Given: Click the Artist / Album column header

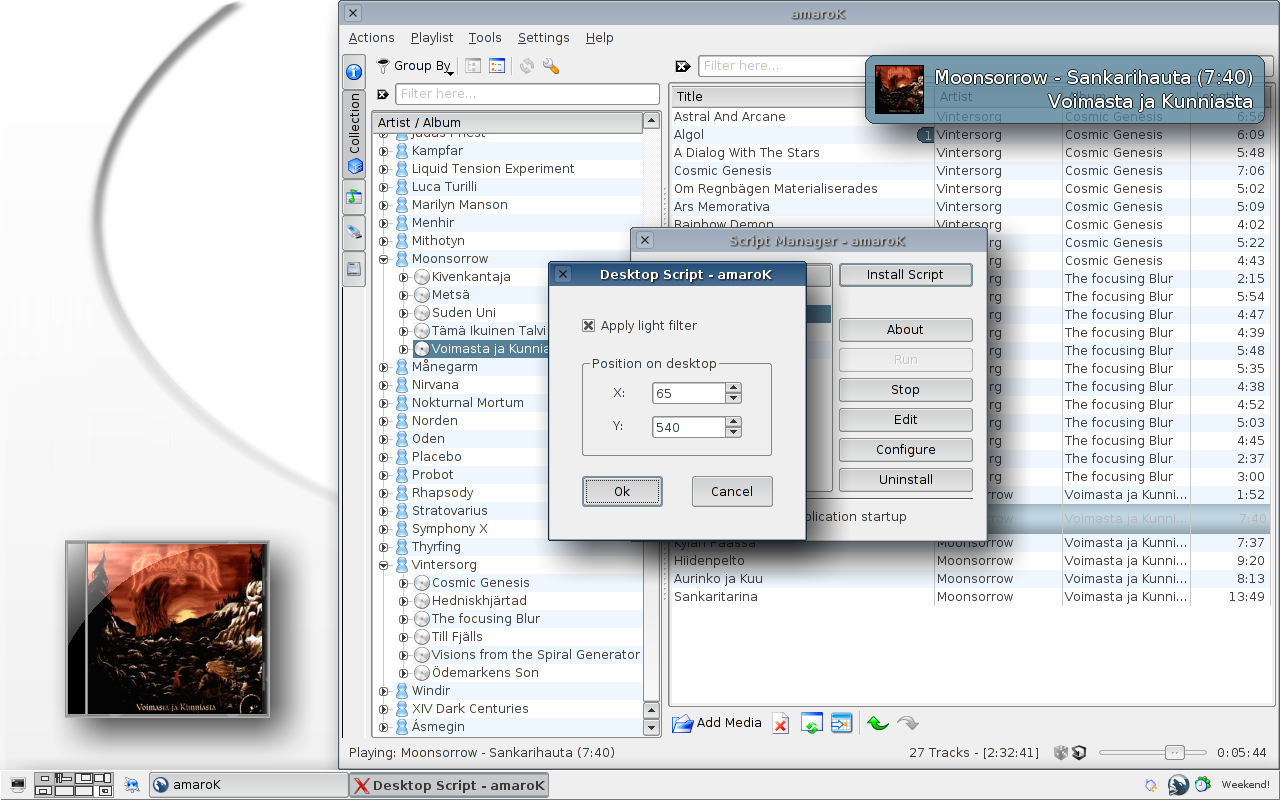Looking at the screenshot, I should point(507,122).
